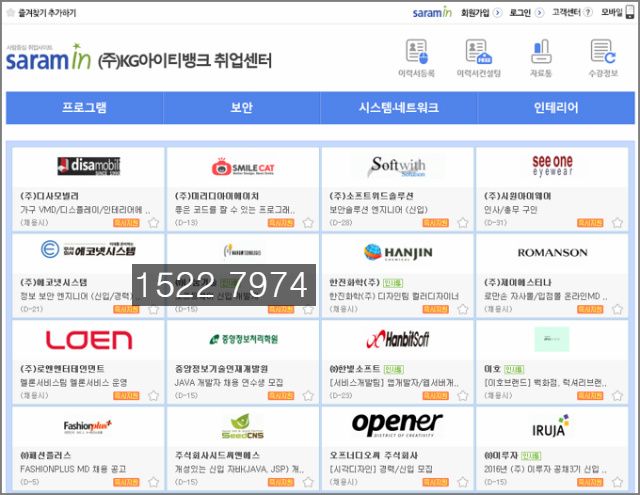Open job title 멜론서비스팀 멜론서비스 운영
The height and width of the screenshot is (495, 640).
[x=74, y=383]
